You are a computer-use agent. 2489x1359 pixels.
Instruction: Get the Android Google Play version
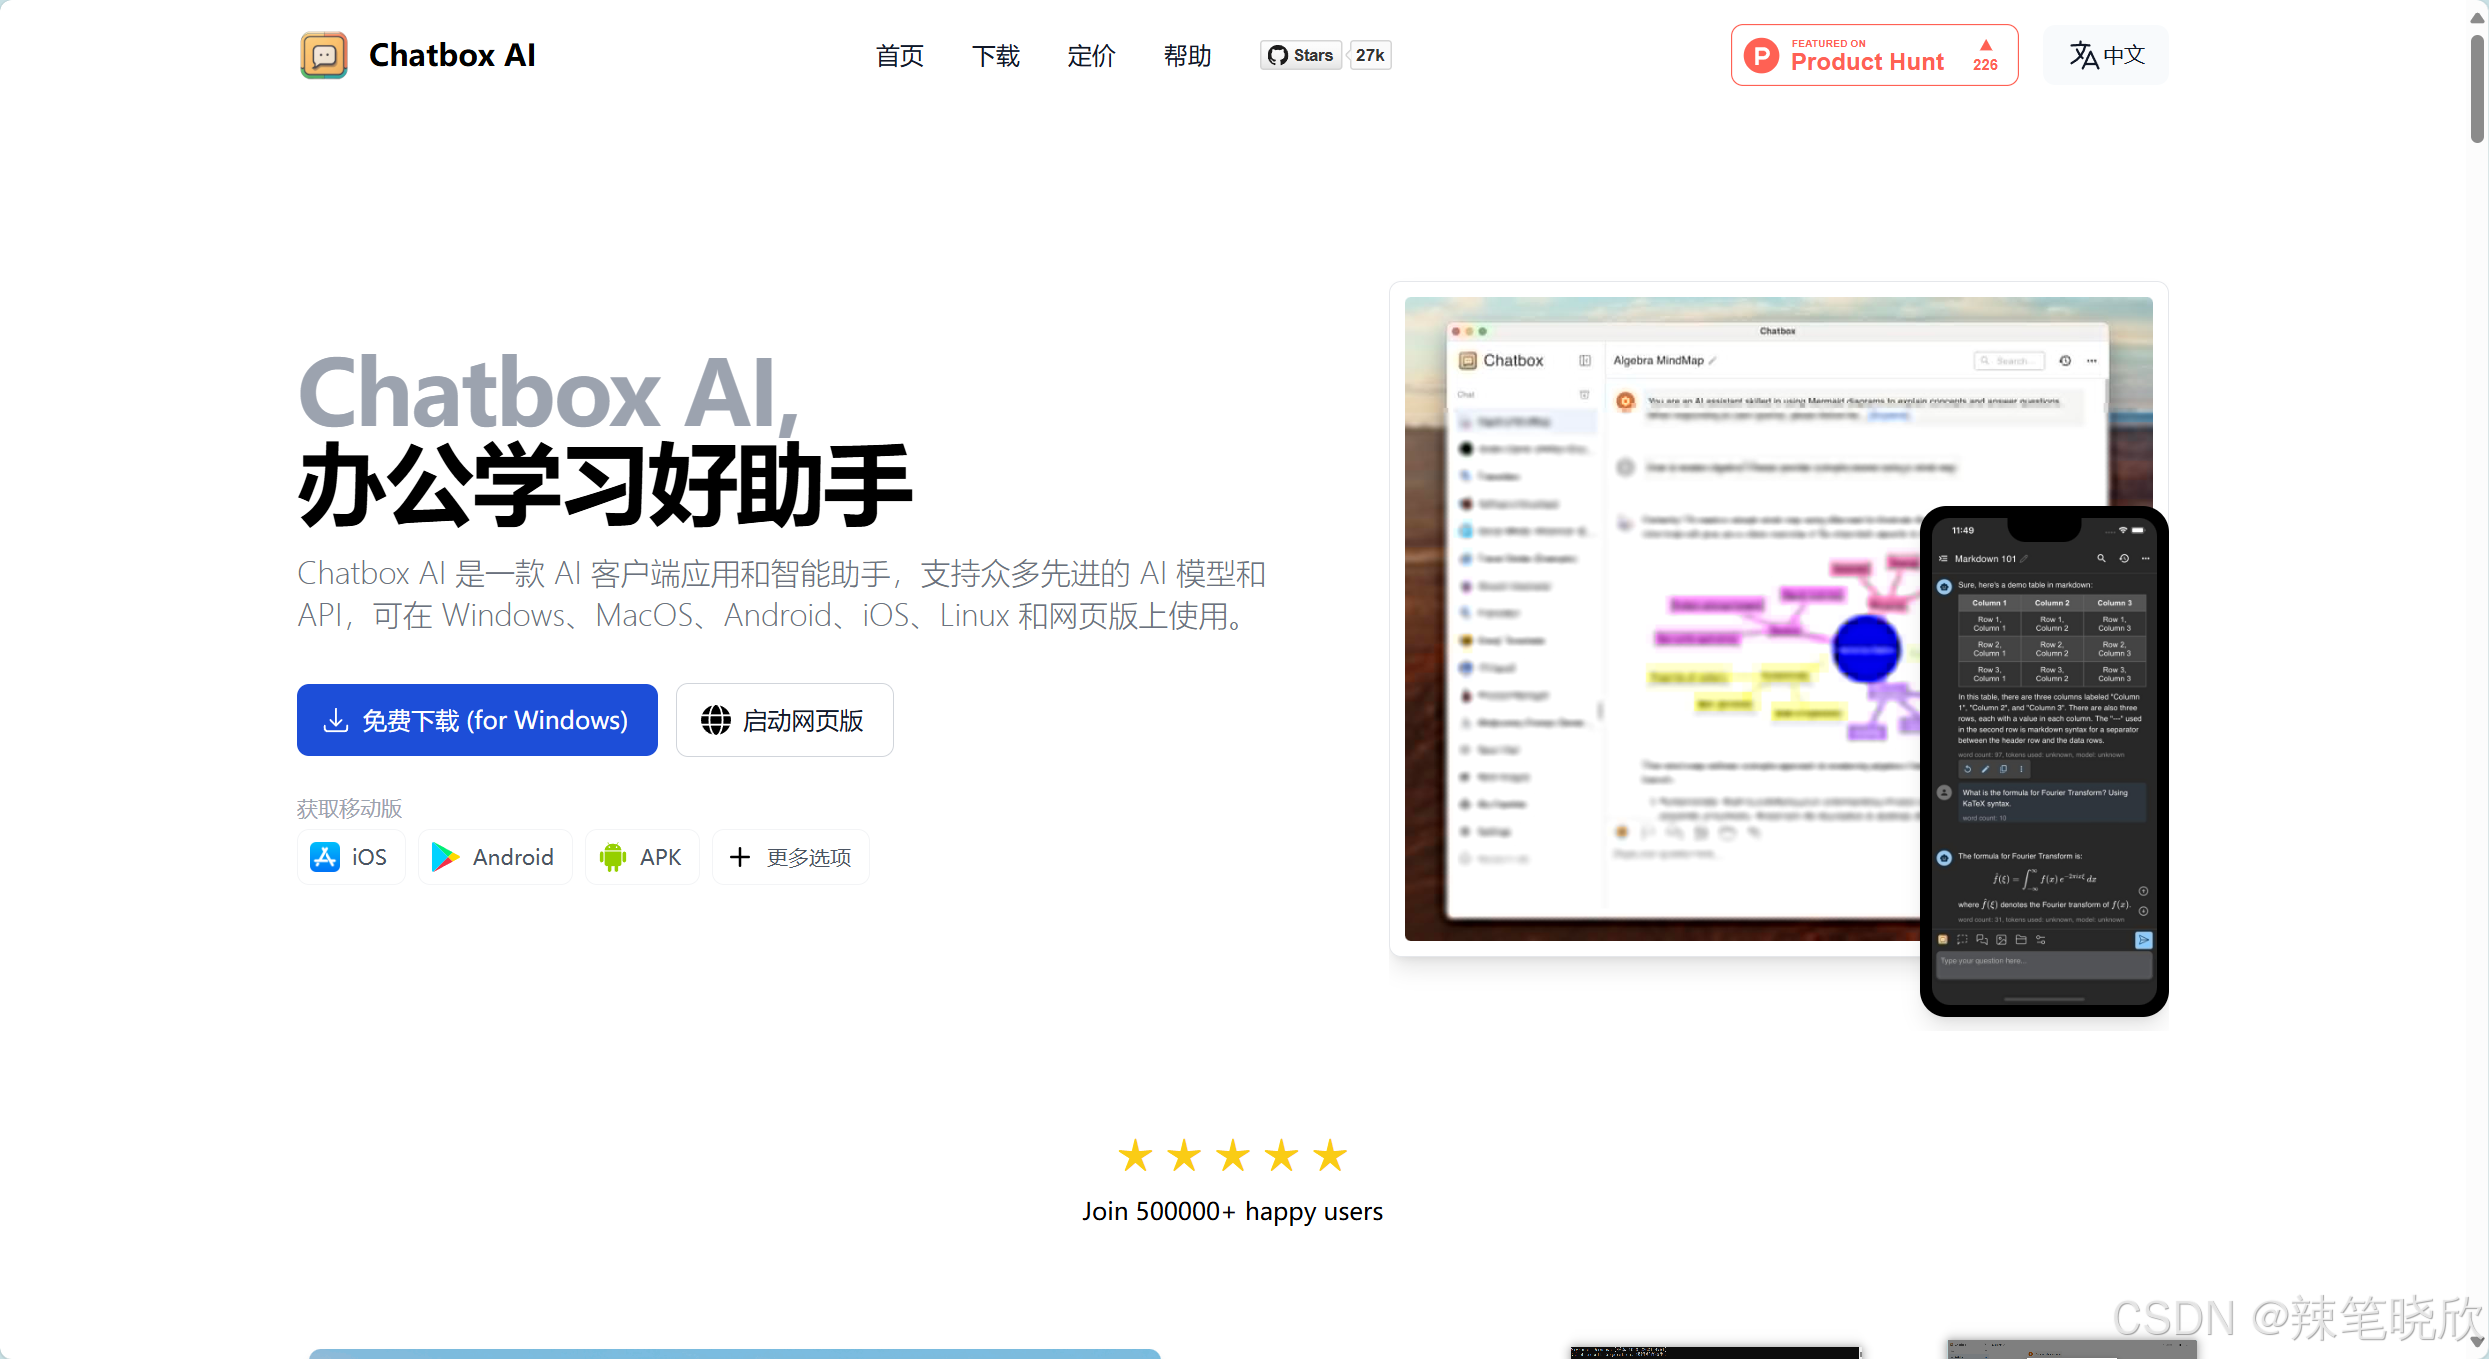(x=494, y=857)
